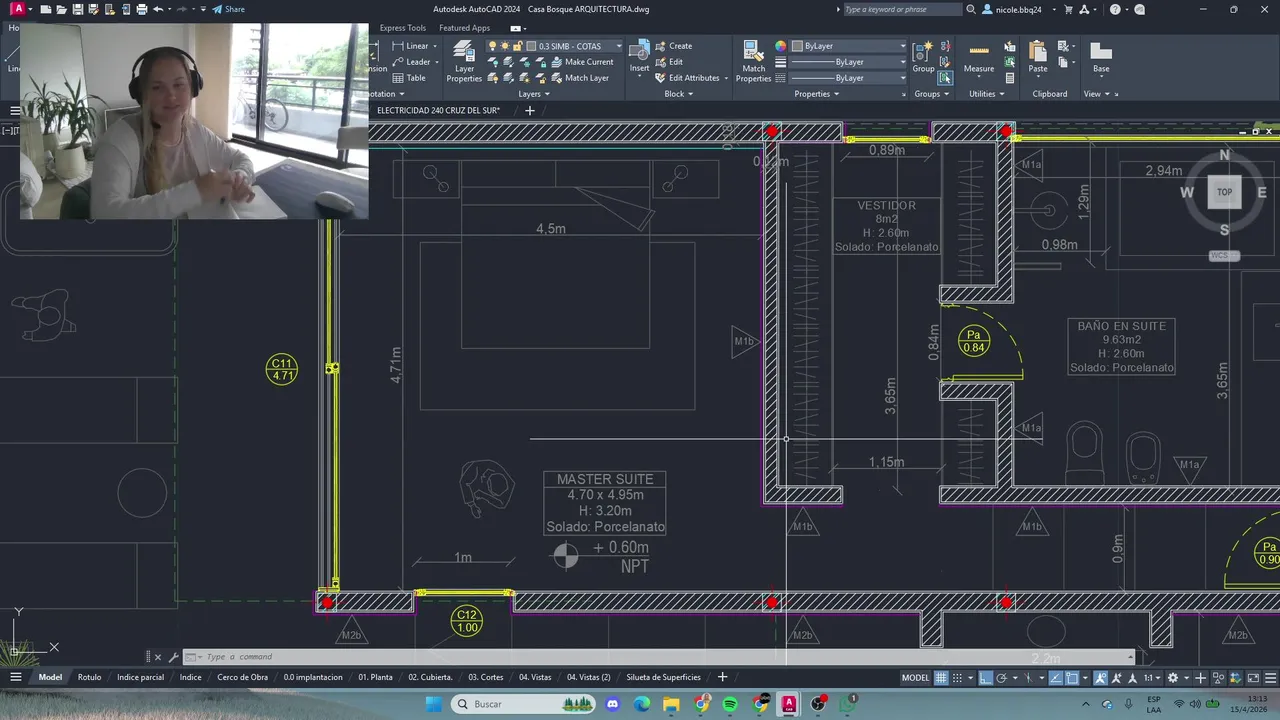The width and height of the screenshot is (1280, 720).
Task: Click the Table tool
Action: (408, 78)
